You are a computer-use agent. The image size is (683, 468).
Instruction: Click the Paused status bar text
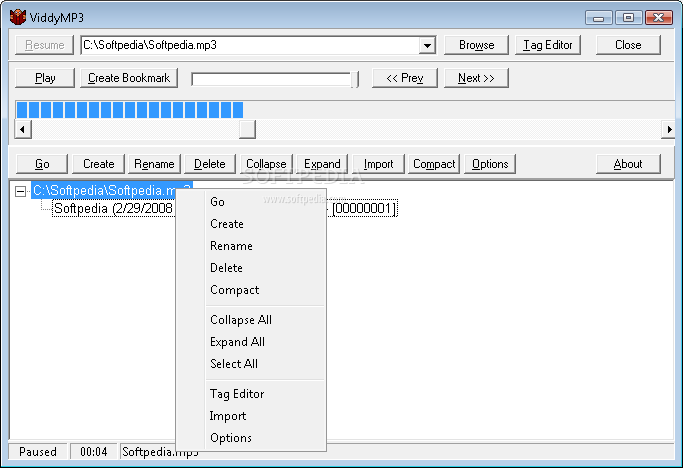38,452
